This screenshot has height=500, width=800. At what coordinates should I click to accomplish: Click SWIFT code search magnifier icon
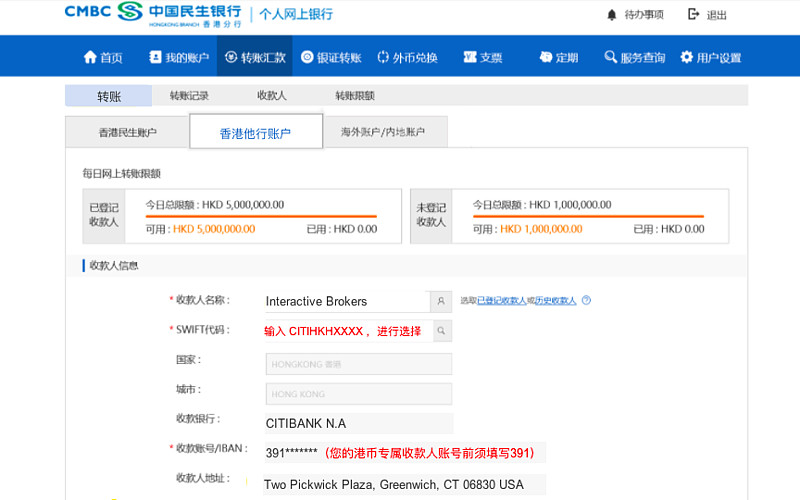(x=442, y=331)
